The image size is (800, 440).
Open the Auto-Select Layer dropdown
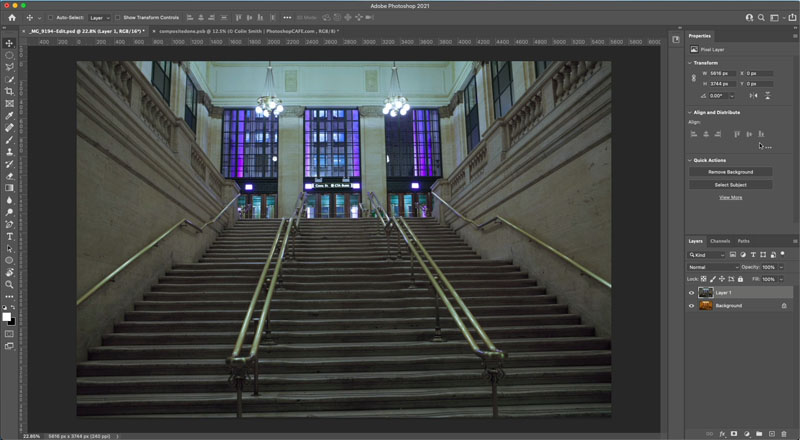pos(99,18)
